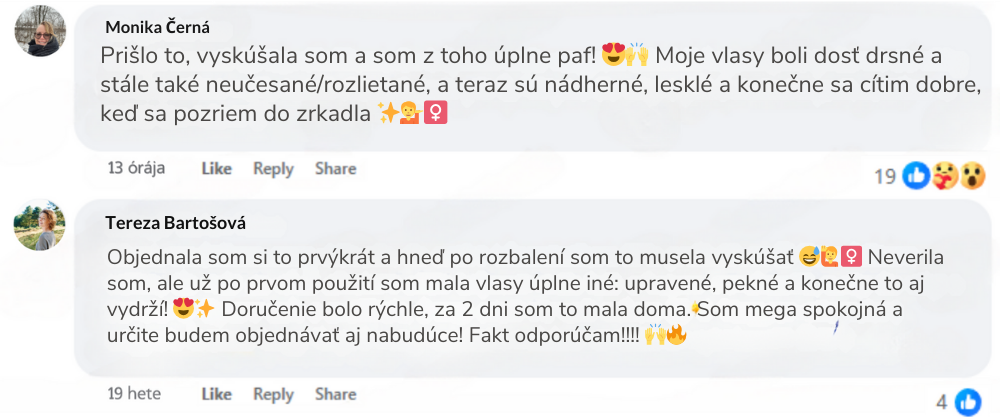Reply to Monika Černá's comment
This screenshot has height=417, width=1000.
(x=273, y=169)
